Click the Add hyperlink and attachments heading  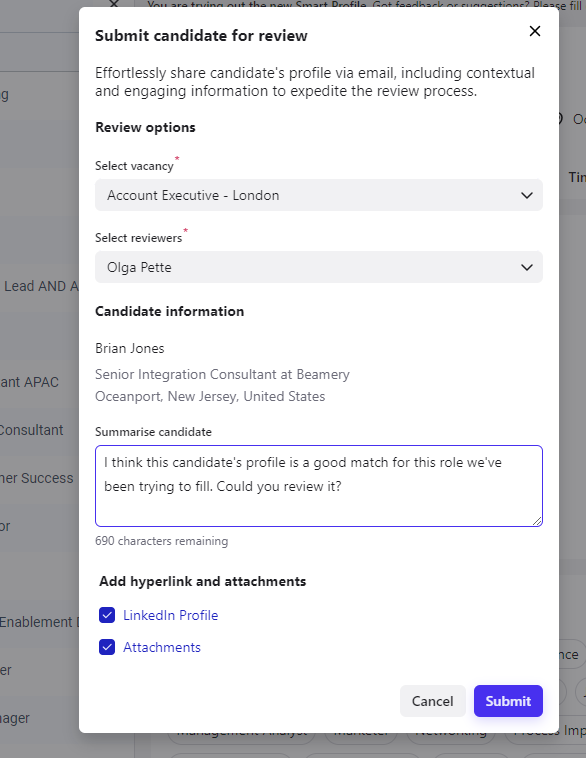[x=203, y=581]
